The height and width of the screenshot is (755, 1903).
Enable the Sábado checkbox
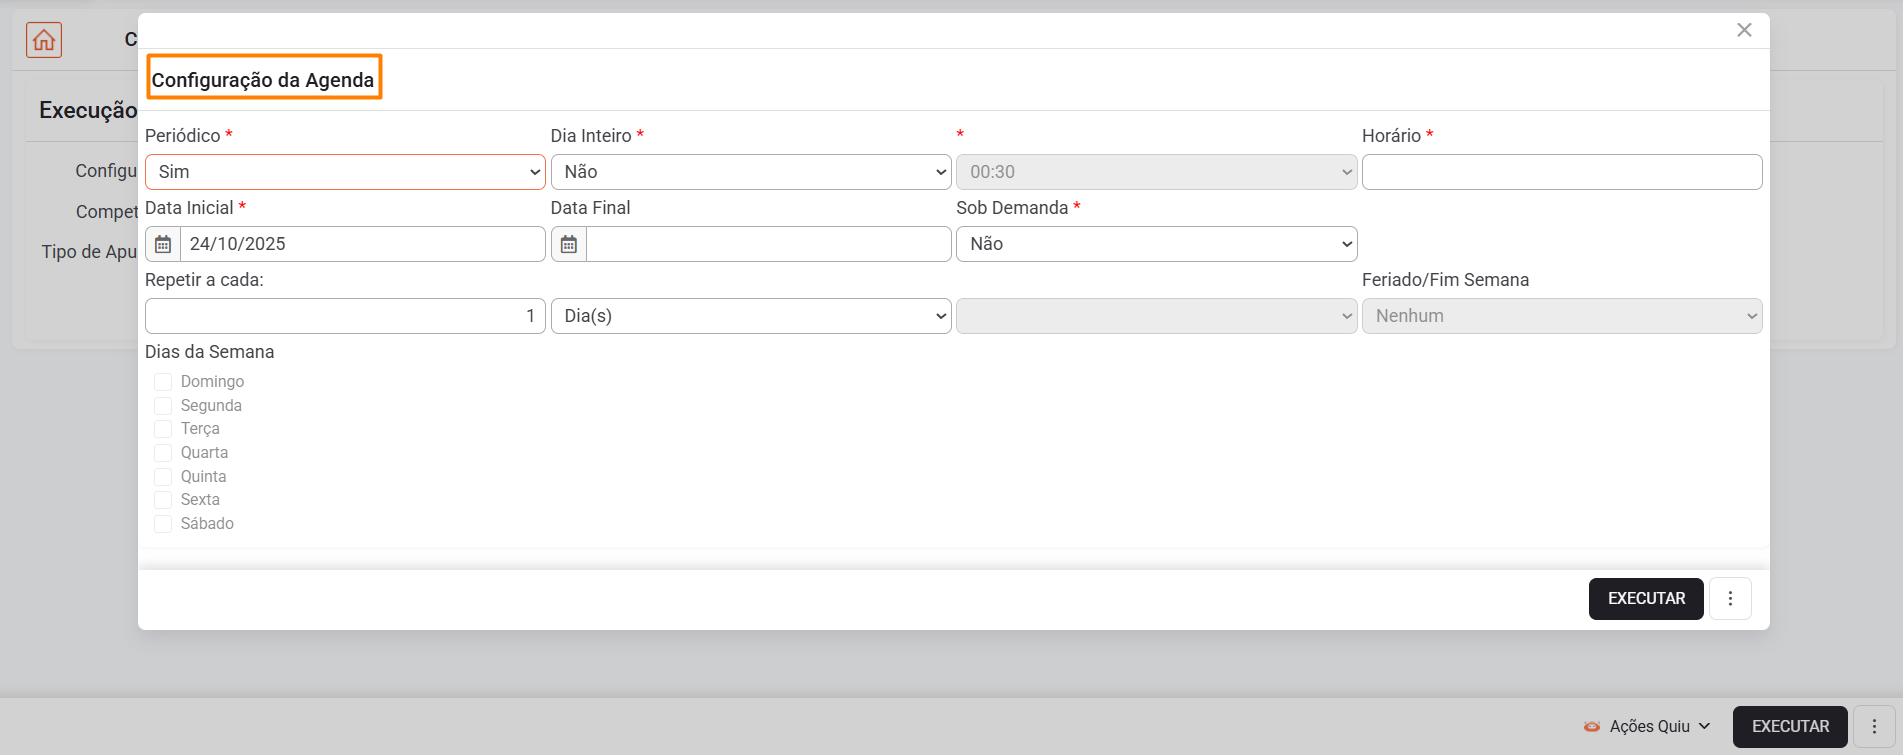pos(163,524)
